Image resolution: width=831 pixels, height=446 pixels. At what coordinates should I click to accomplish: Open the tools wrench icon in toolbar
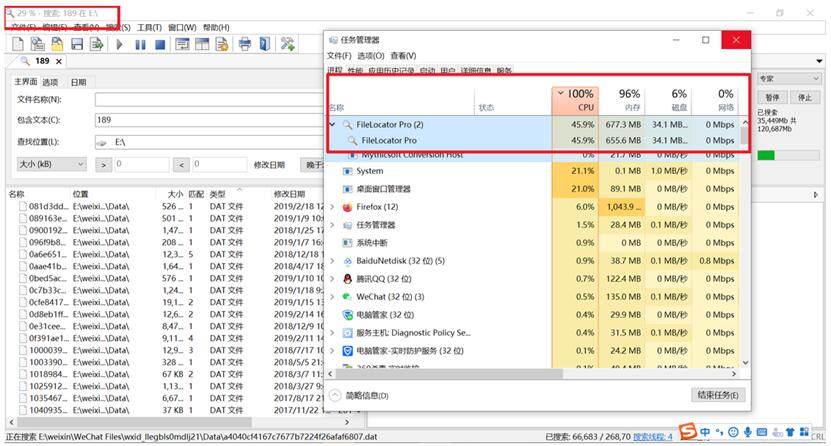point(288,44)
